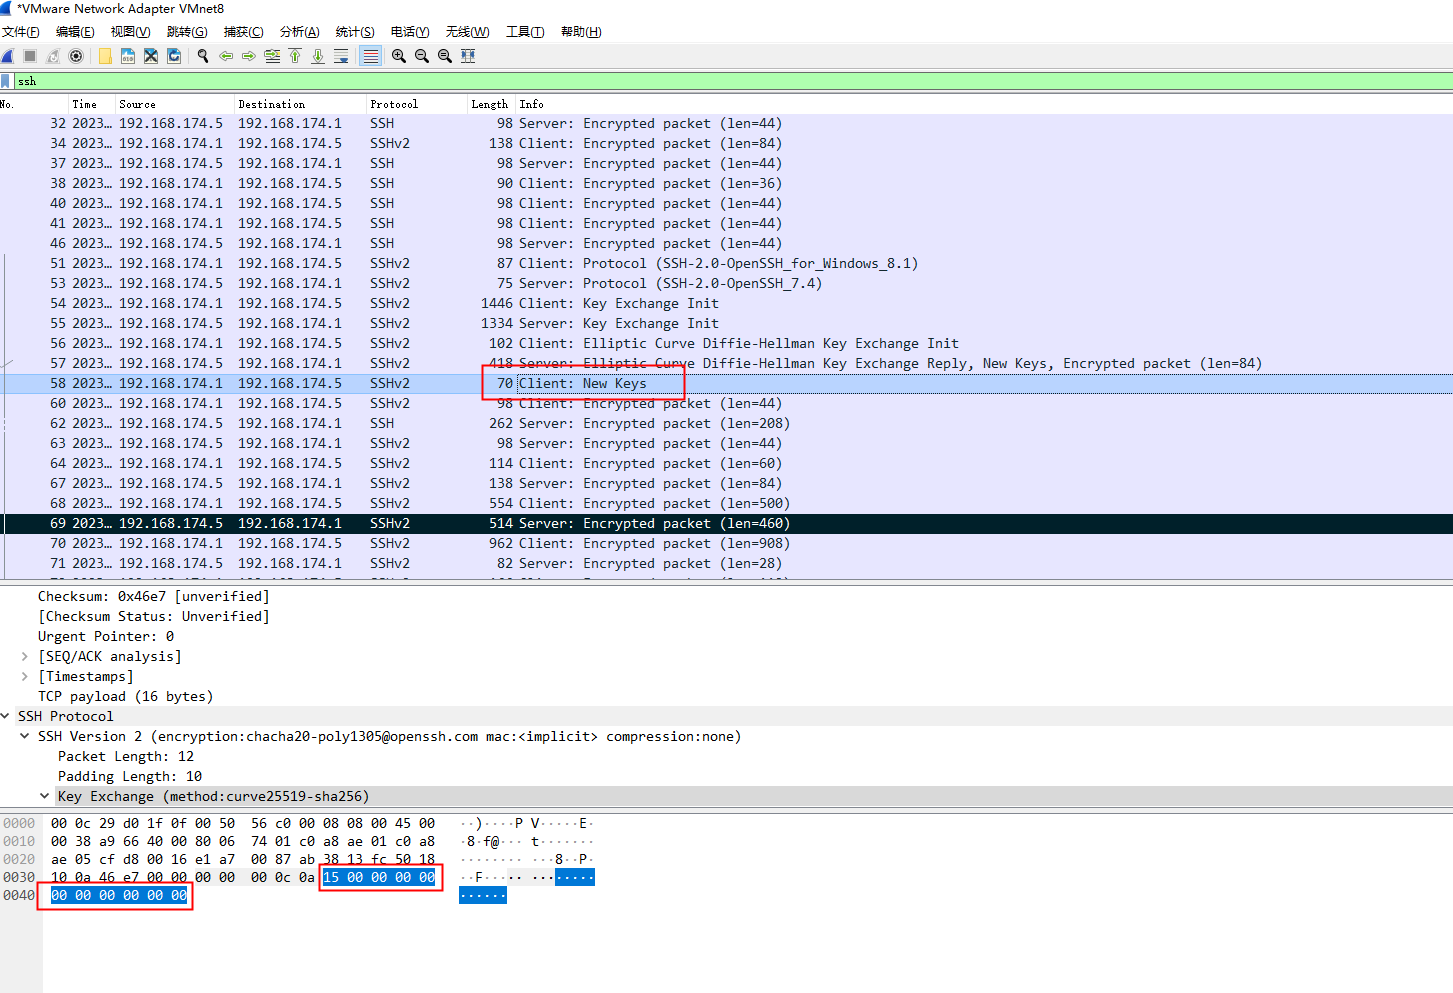Open the 工具(T) menu

tap(525, 32)
